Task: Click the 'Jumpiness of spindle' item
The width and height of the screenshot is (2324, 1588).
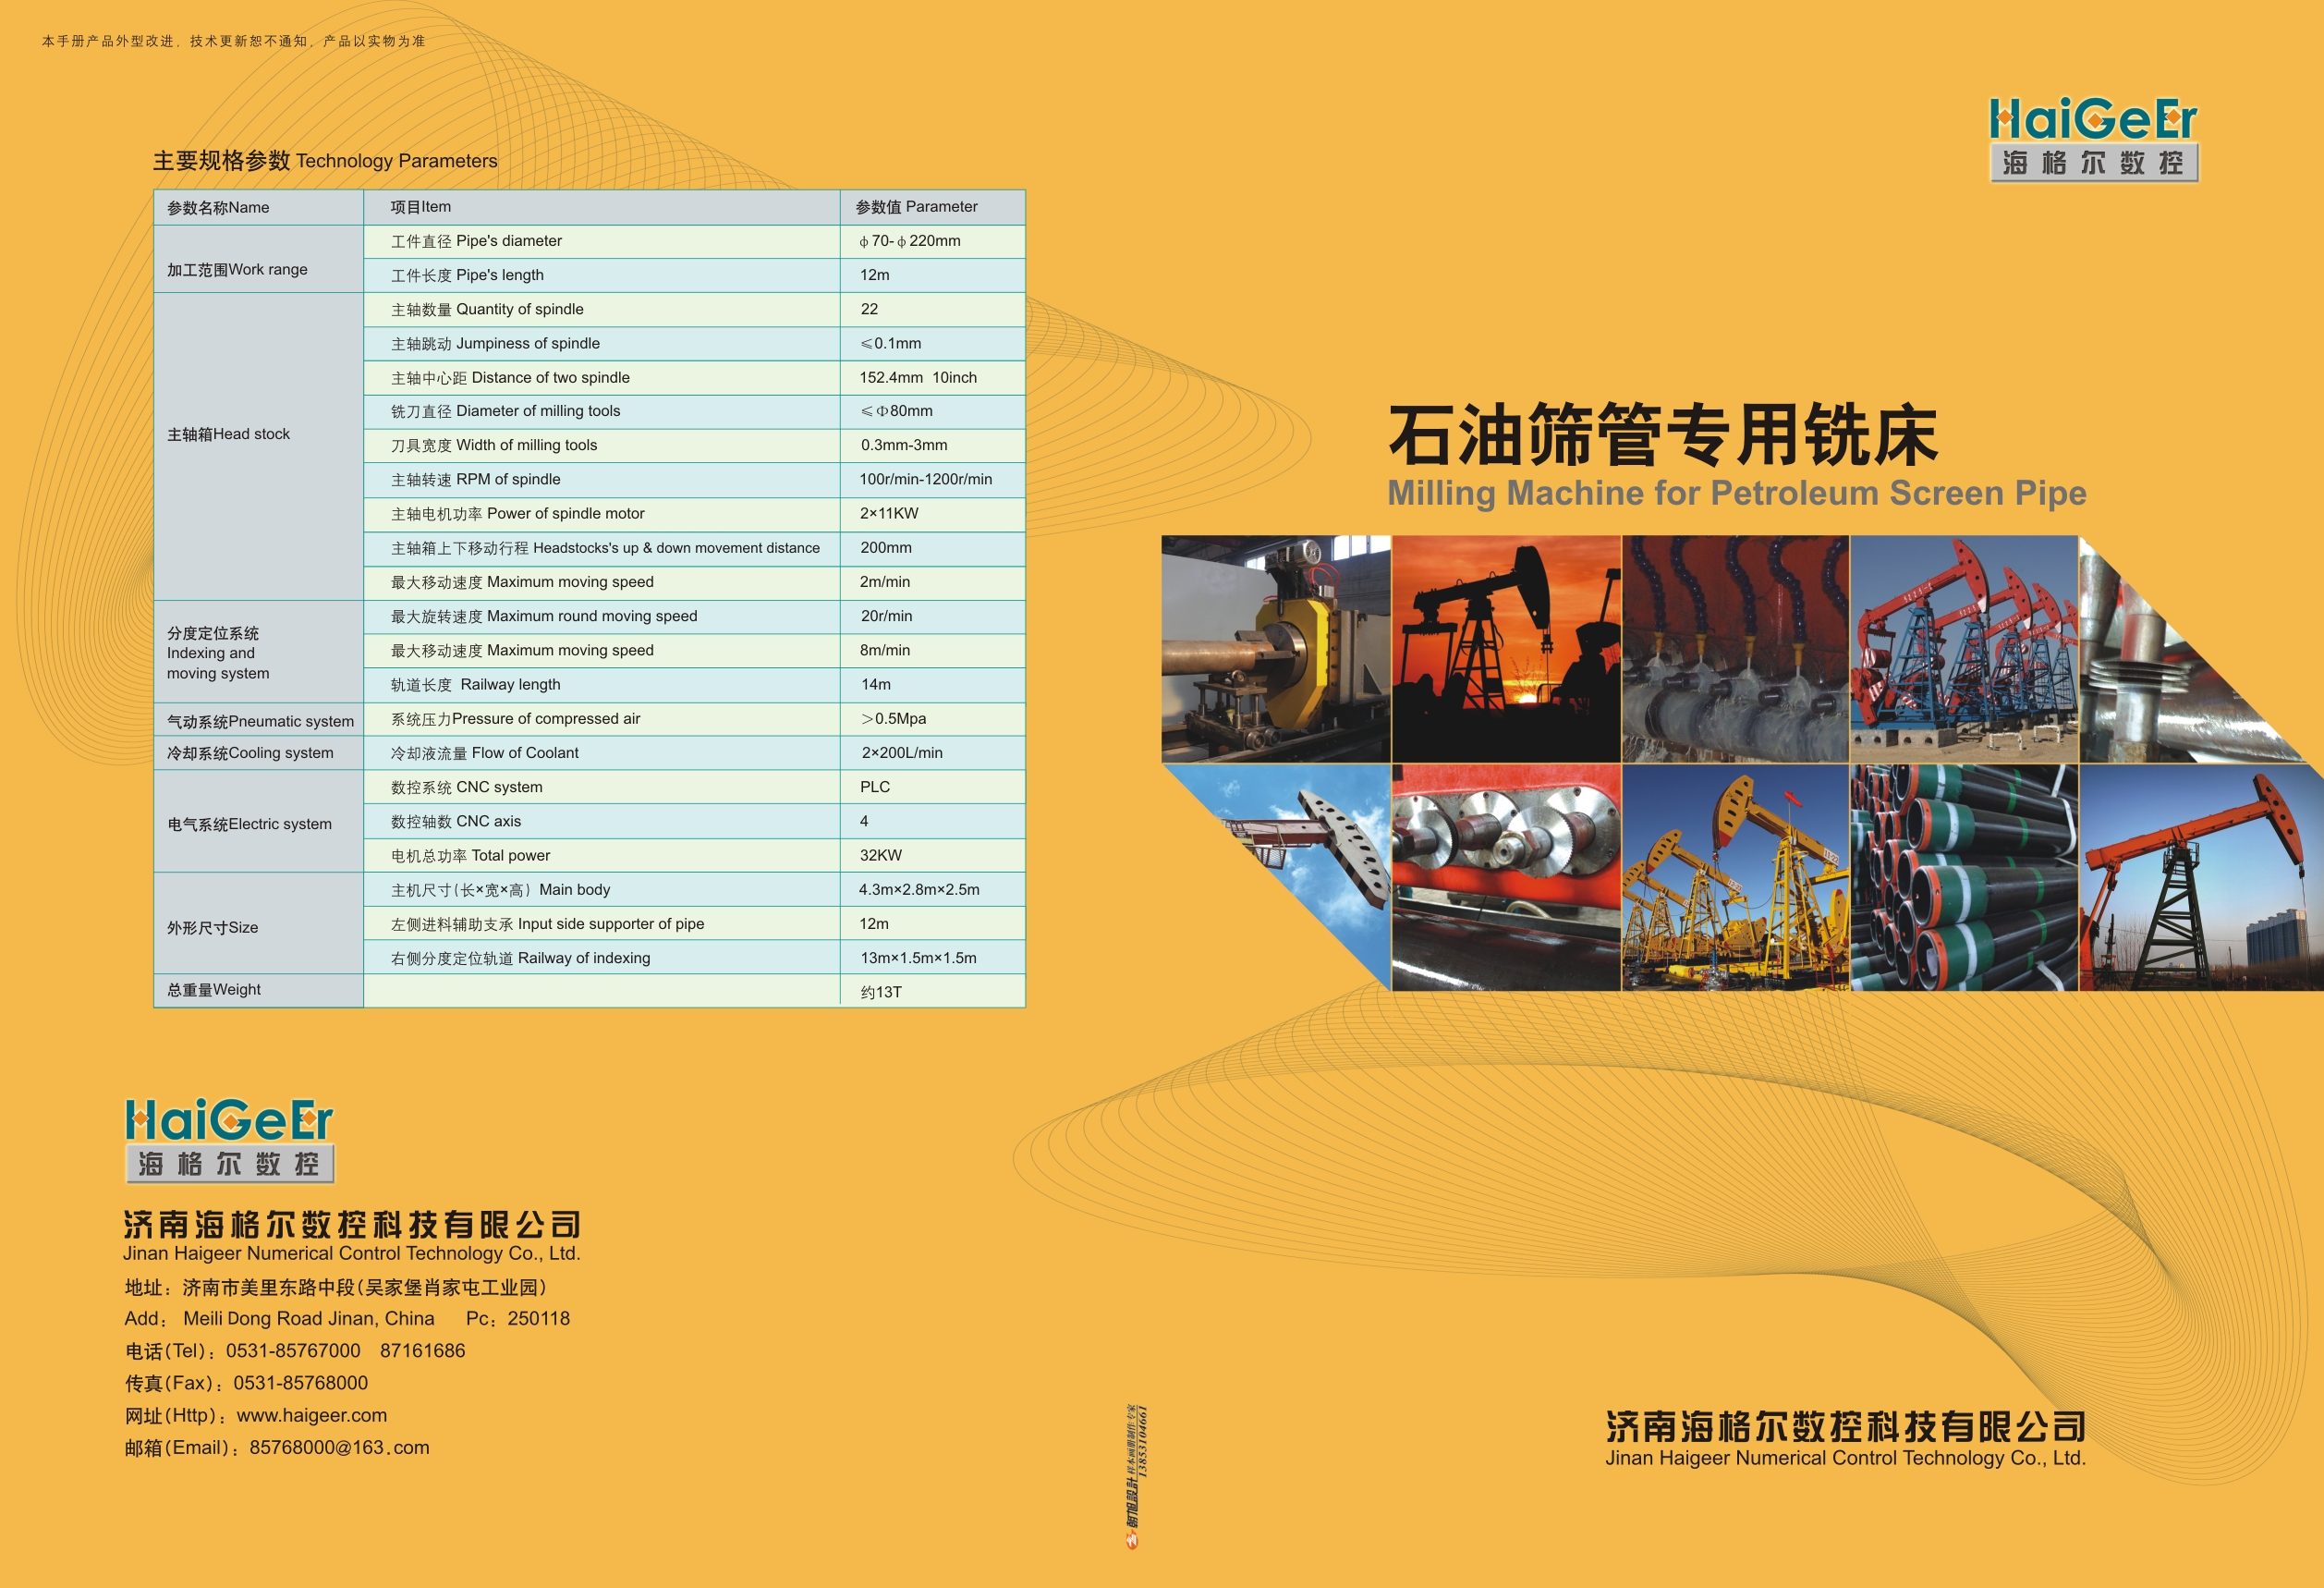Action: (x=602, y=343)
